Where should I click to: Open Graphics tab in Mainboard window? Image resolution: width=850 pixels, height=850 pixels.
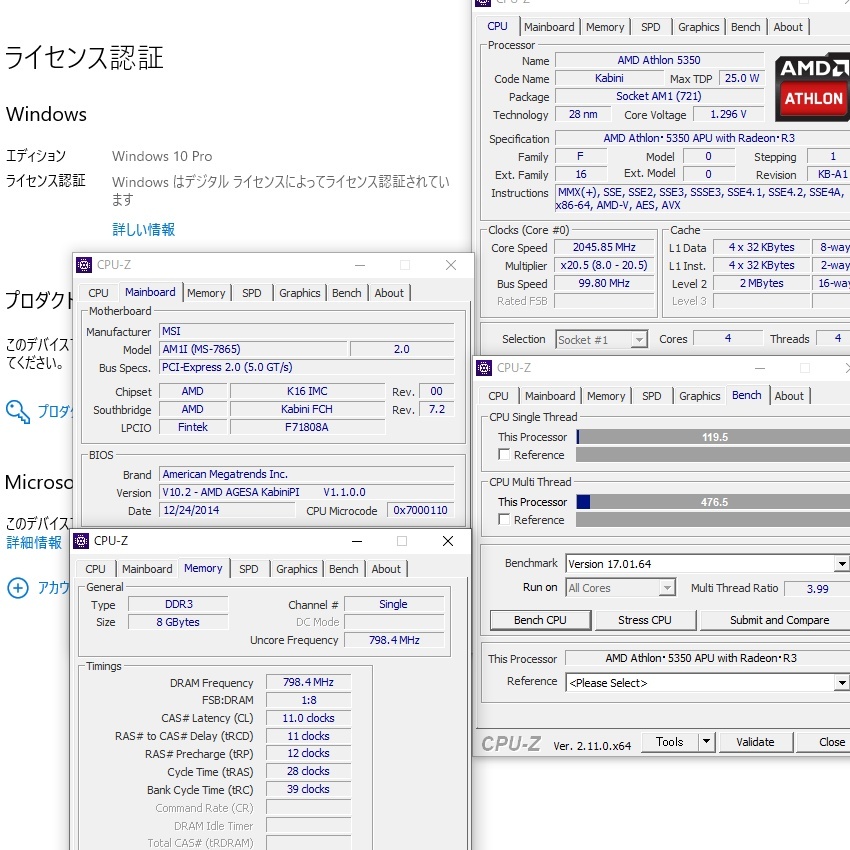[x=299, y=293]
